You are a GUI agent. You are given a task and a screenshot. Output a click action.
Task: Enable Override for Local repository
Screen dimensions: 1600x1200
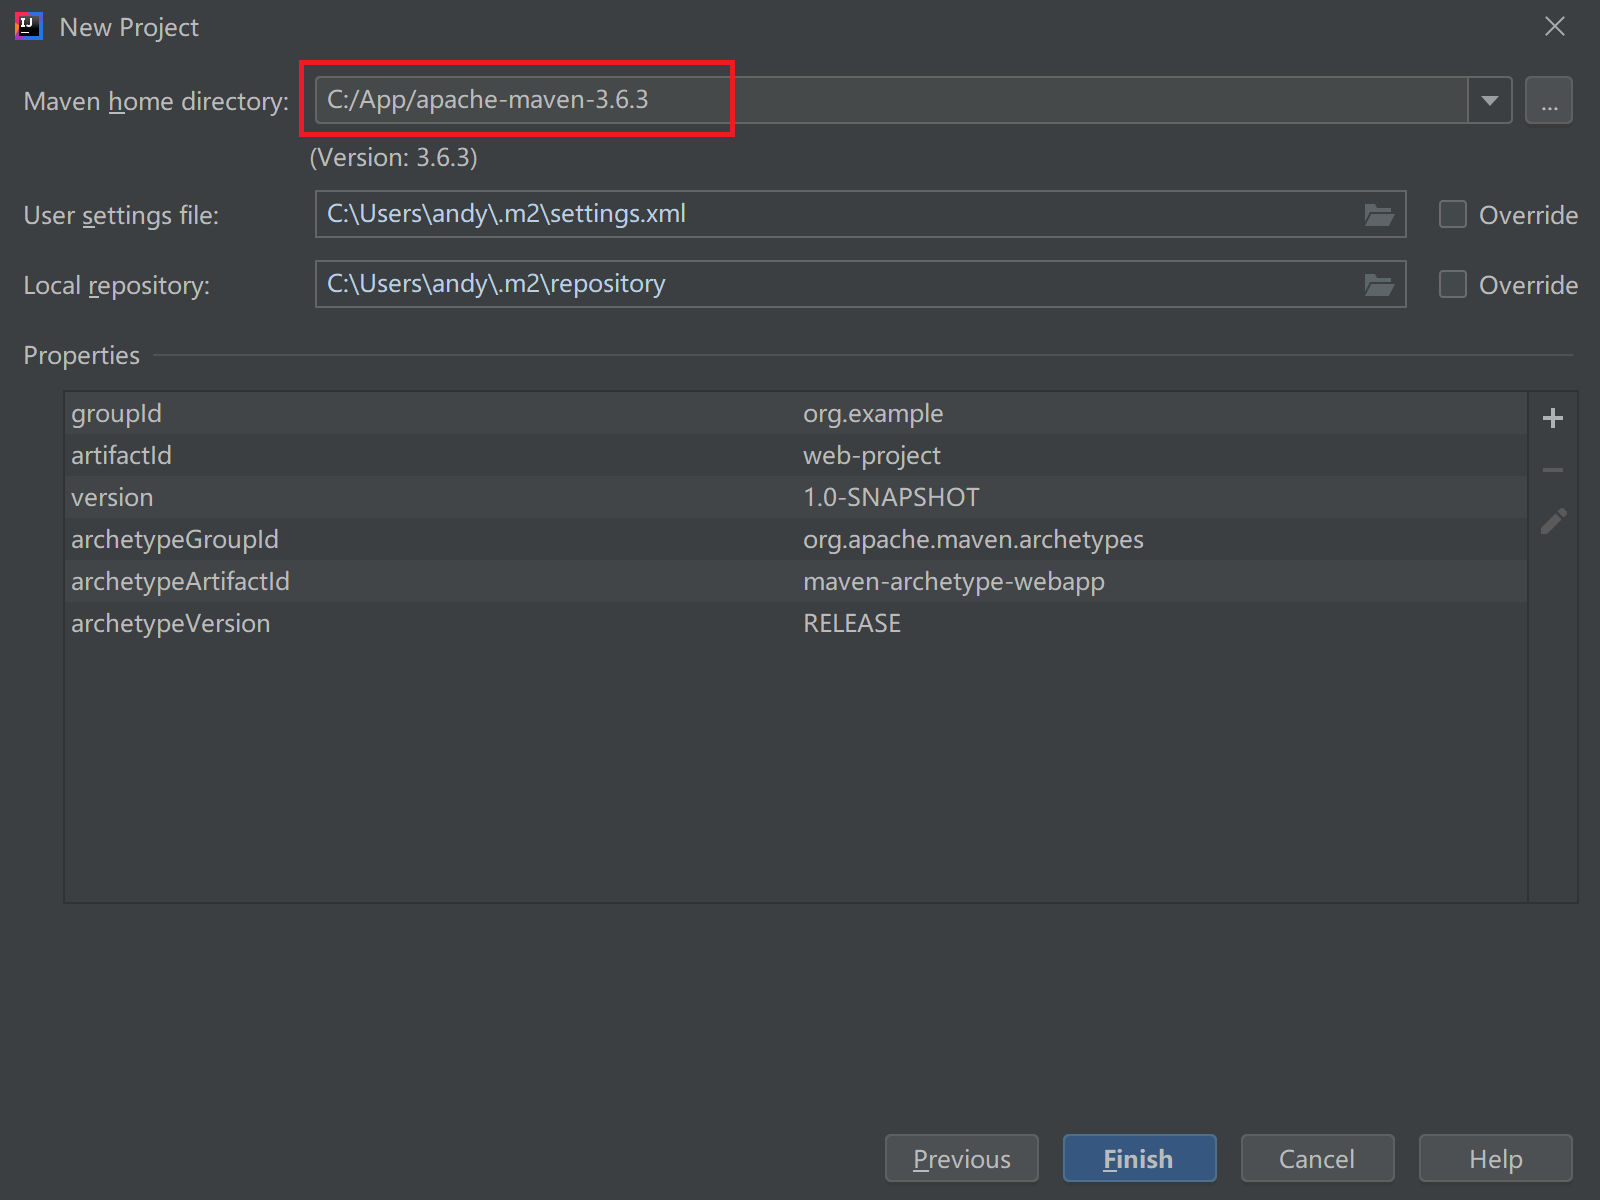(1452, 284)
